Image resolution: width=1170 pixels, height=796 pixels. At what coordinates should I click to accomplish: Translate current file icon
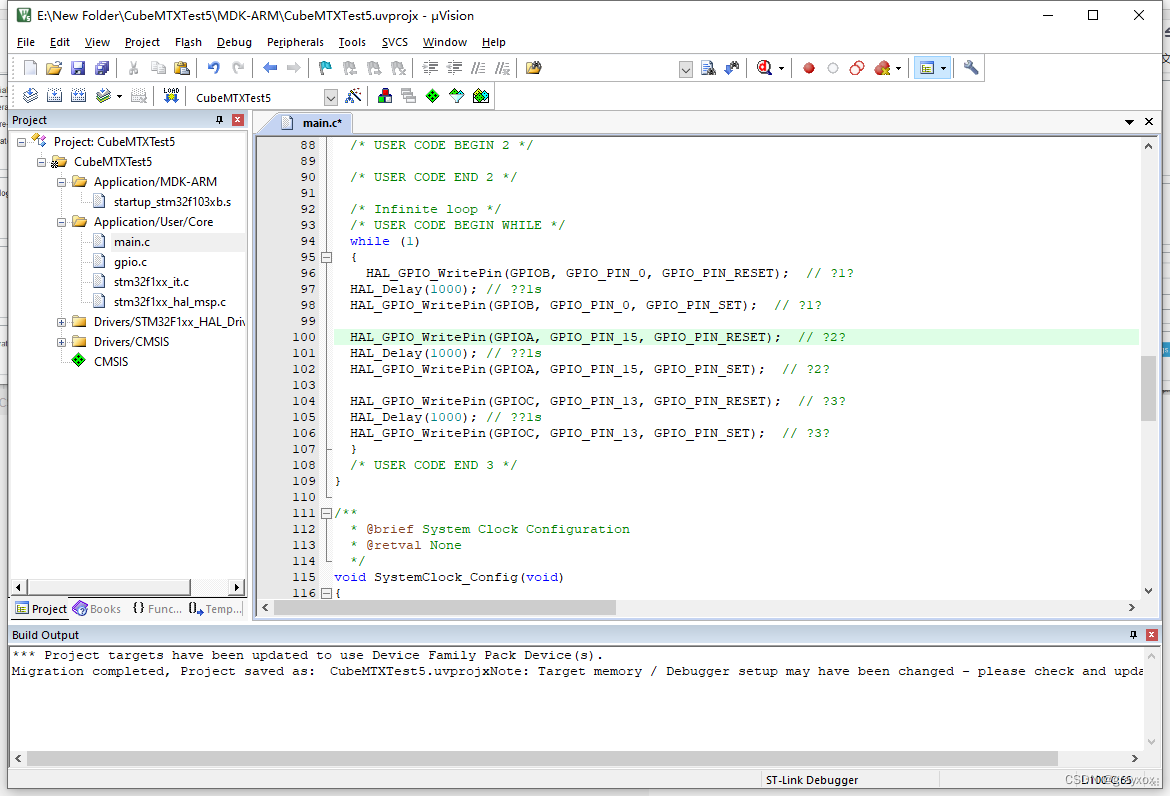30,95
